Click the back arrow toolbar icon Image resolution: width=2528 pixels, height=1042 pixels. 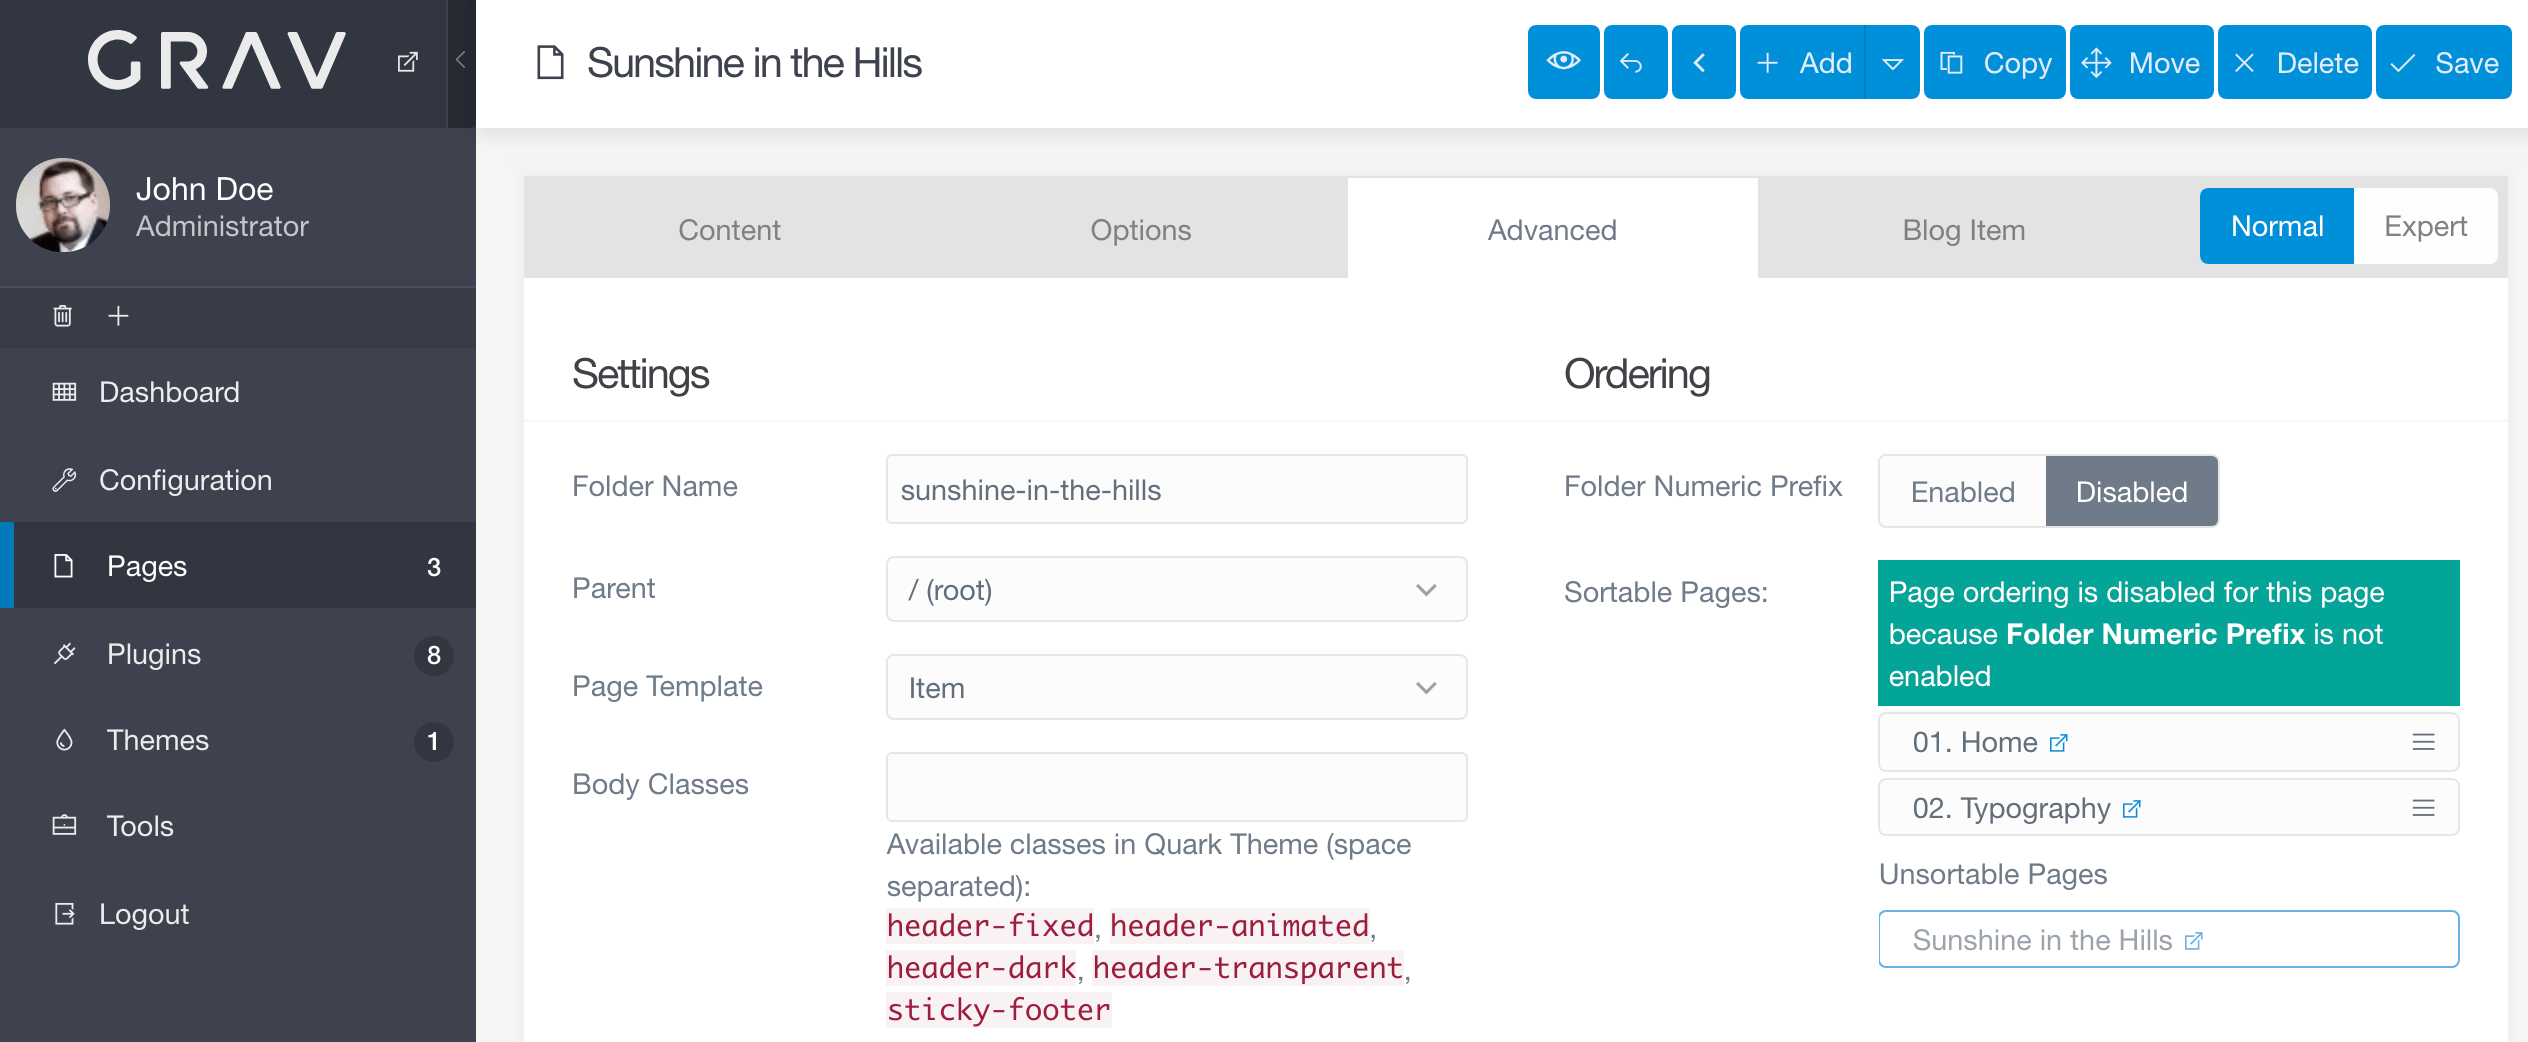click(x=1634, y=62)
